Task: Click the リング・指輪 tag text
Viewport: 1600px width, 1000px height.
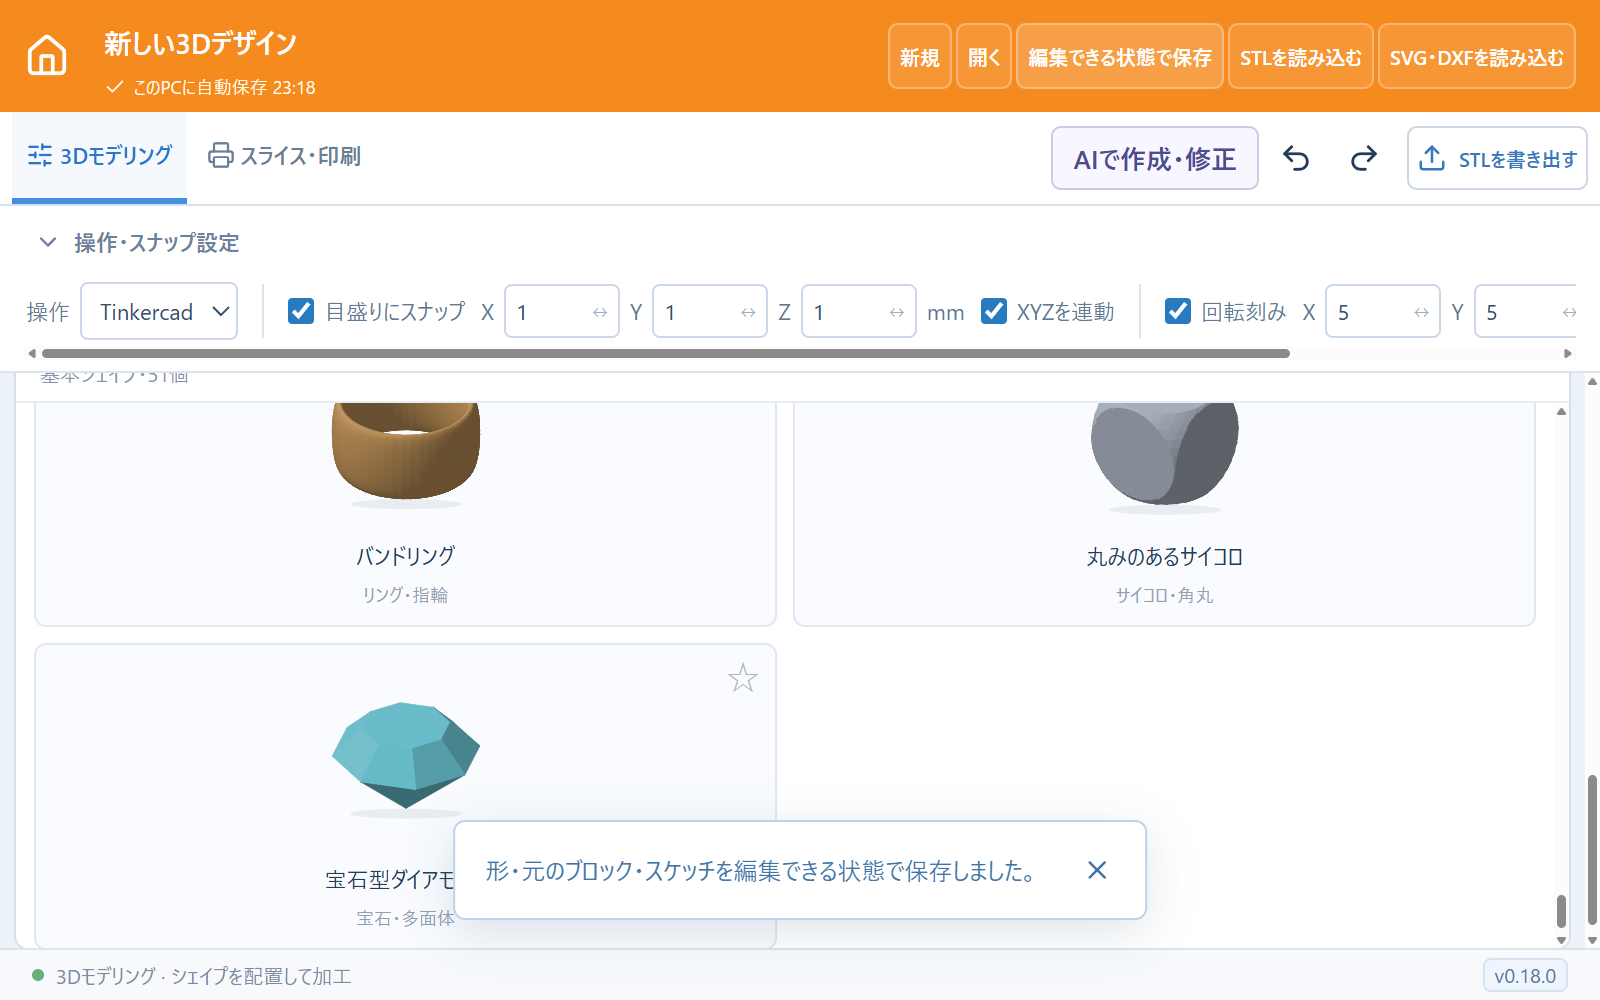Action: [405, 595]
